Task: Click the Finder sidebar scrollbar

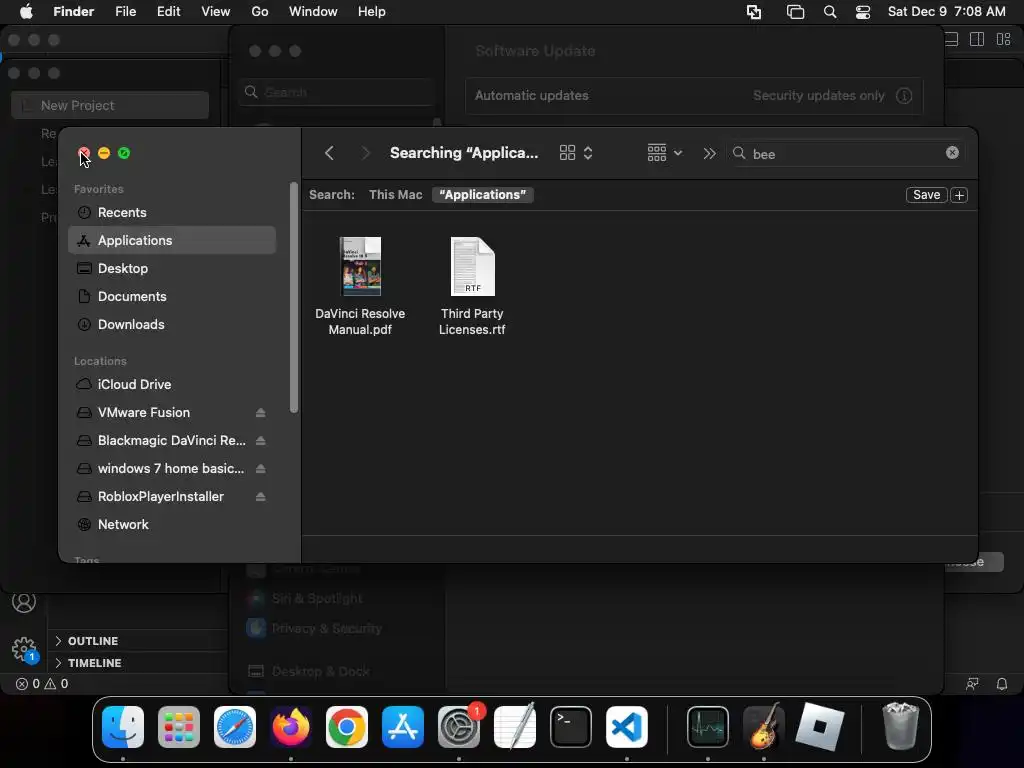Action: click(294, 298)
